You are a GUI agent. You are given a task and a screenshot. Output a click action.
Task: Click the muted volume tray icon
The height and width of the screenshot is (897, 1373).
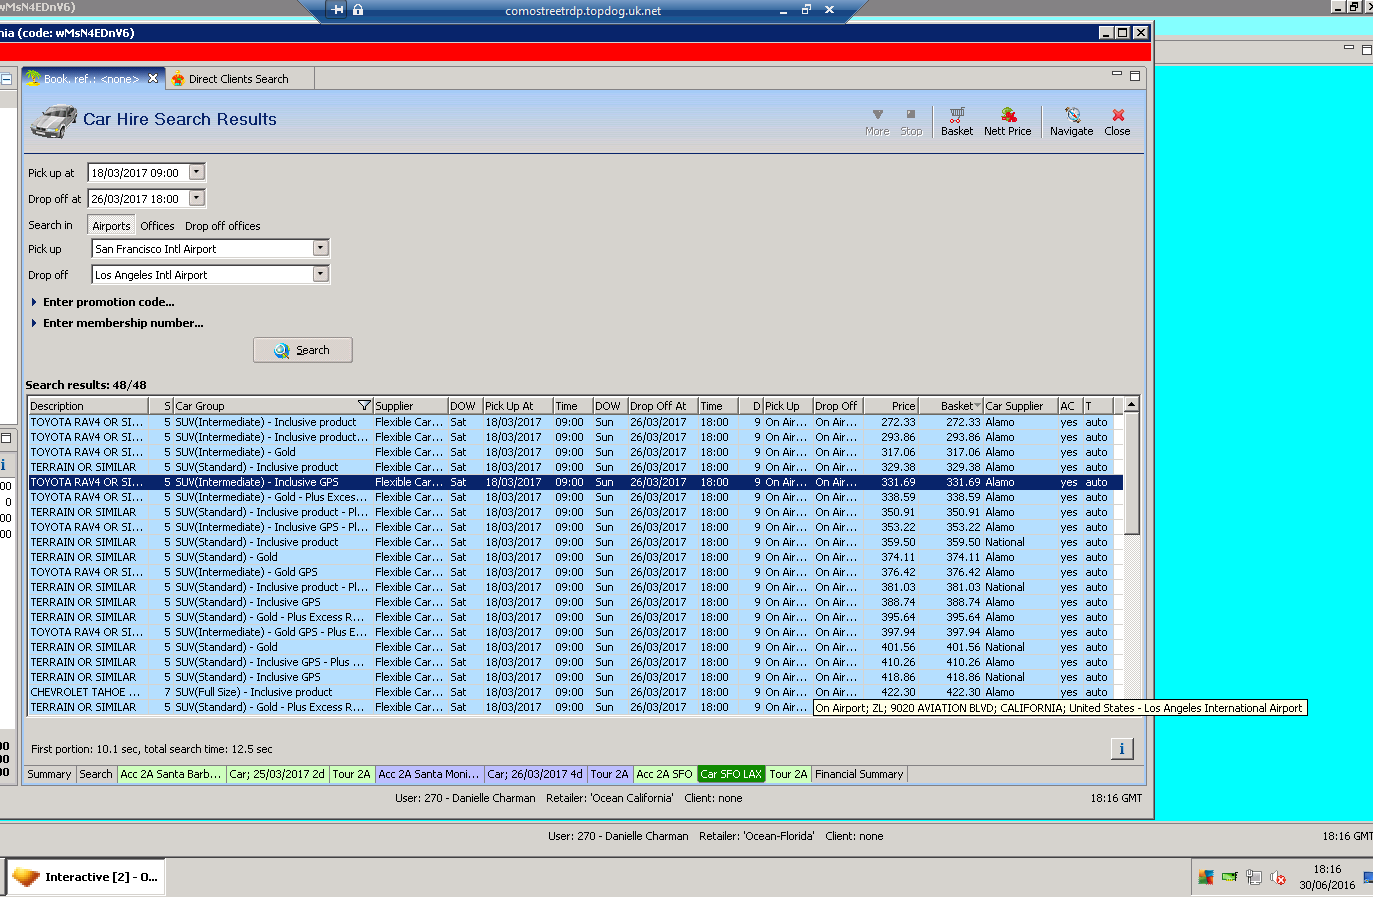click(1278, 878)
